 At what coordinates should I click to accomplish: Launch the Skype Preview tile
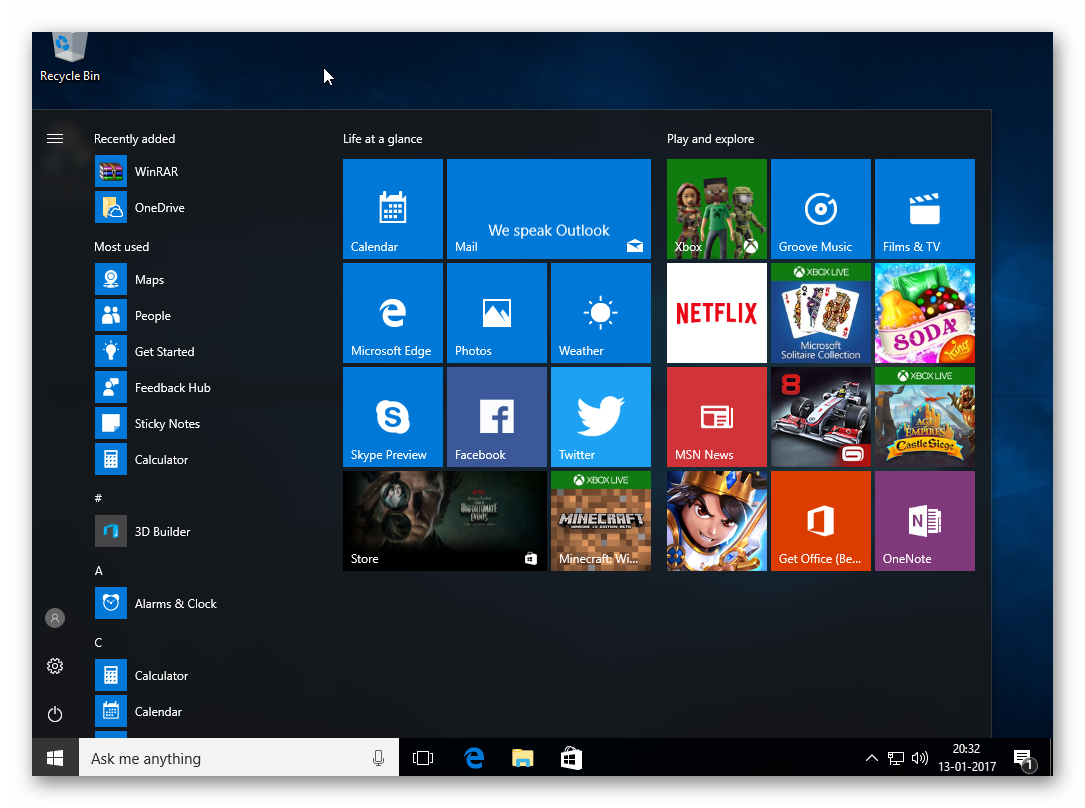(392, 417)
